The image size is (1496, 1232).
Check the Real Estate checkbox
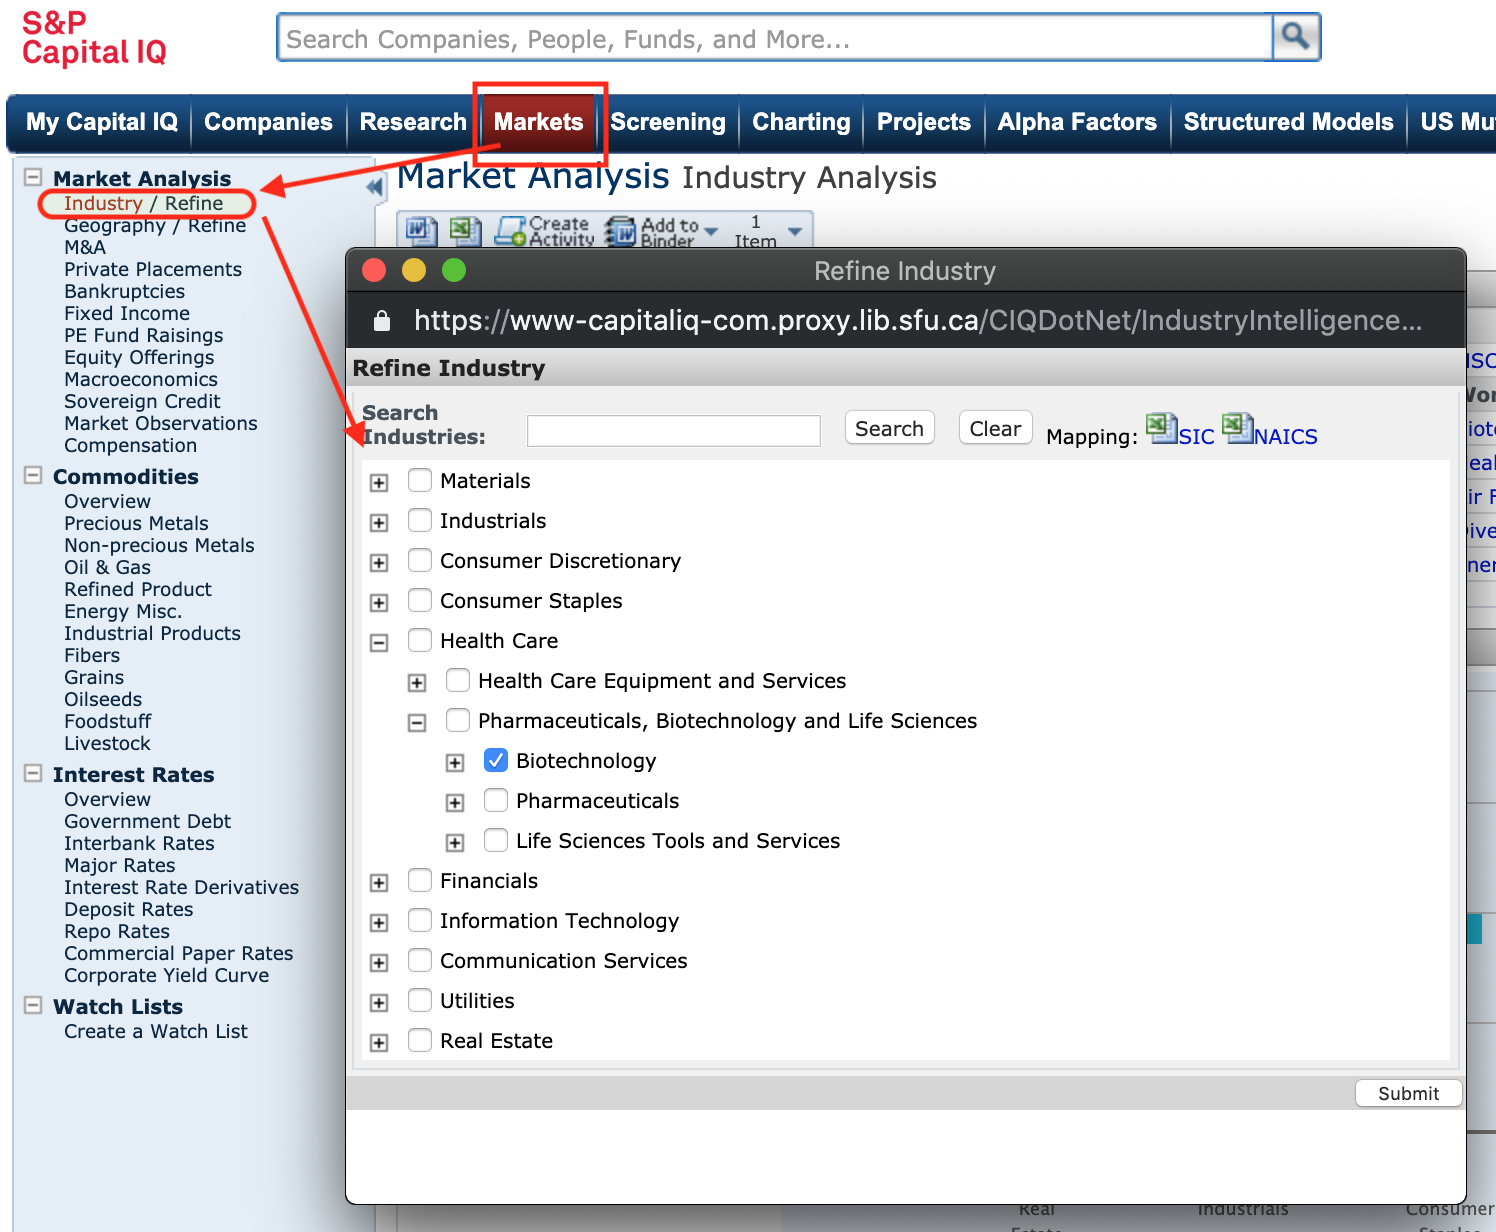coord(420,1040)
